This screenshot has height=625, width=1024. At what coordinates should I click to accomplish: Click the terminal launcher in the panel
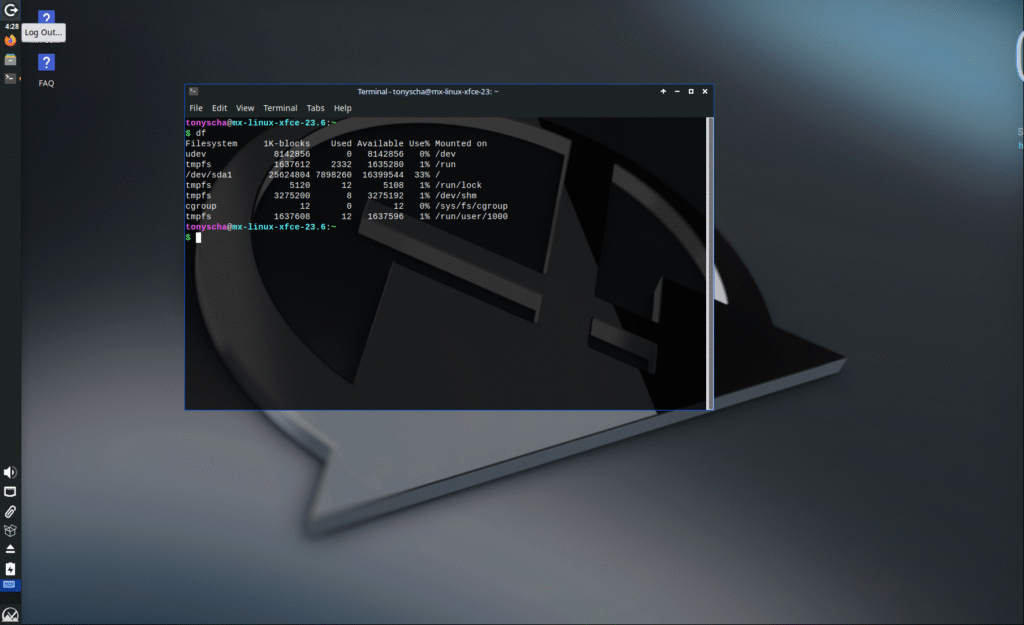click(x=10, y=78)
